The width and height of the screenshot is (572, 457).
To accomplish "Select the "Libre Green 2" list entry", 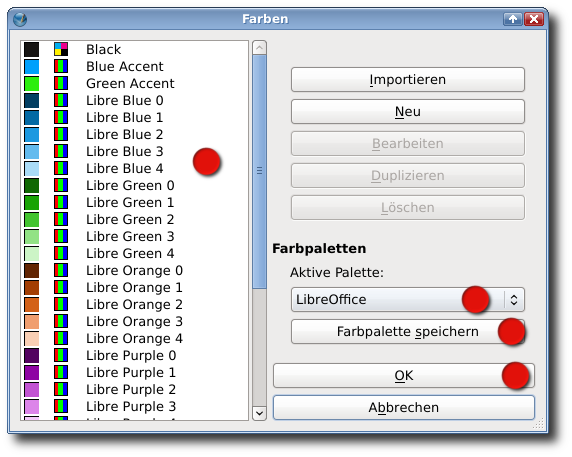I will point(135,219).
